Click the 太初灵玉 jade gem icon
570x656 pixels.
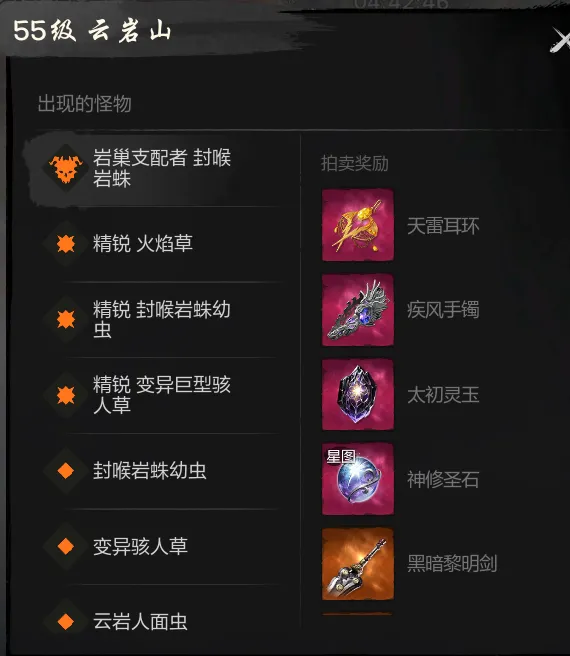pos(358,395)
